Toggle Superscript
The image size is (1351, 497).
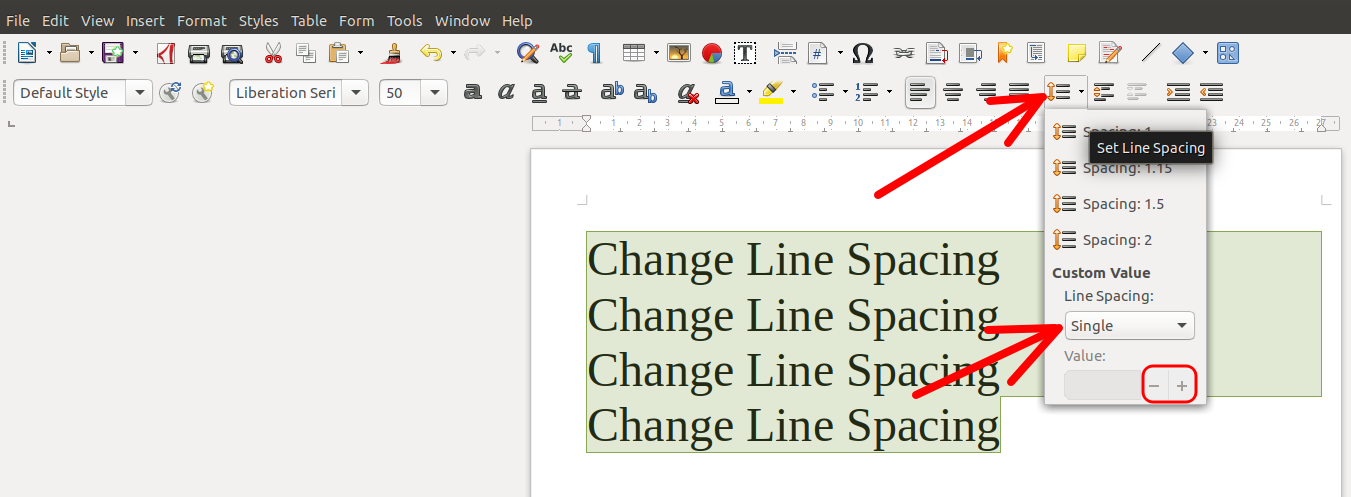[x=612, y=92]
